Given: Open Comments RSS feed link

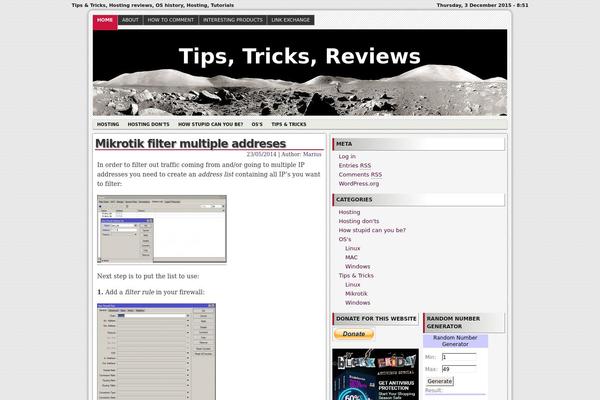Looking at the screenshot, I should point(360,175).
